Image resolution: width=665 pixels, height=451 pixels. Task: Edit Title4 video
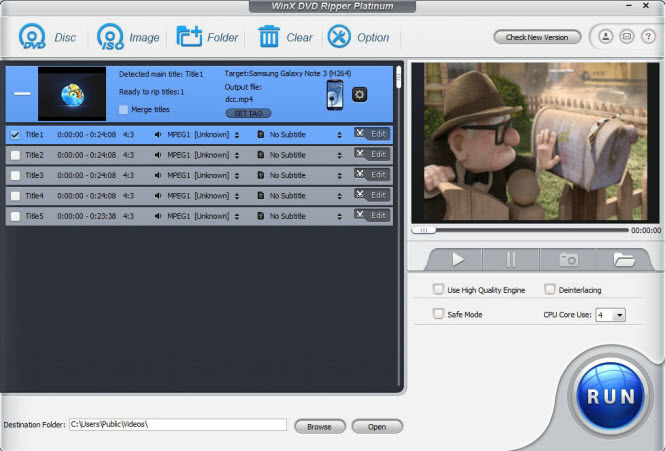372,195
